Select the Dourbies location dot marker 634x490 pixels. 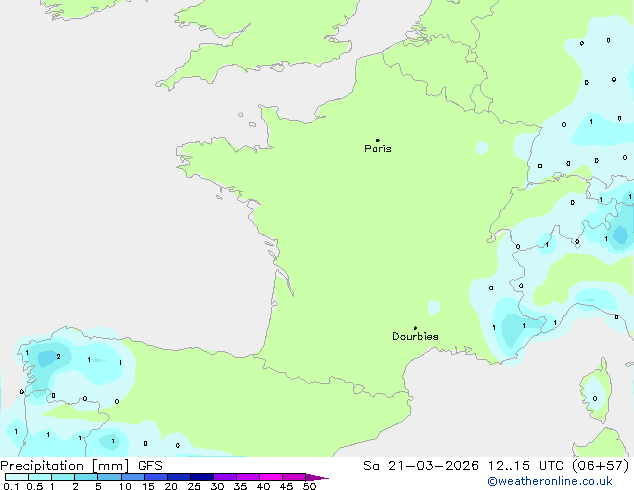pos(415,328)
